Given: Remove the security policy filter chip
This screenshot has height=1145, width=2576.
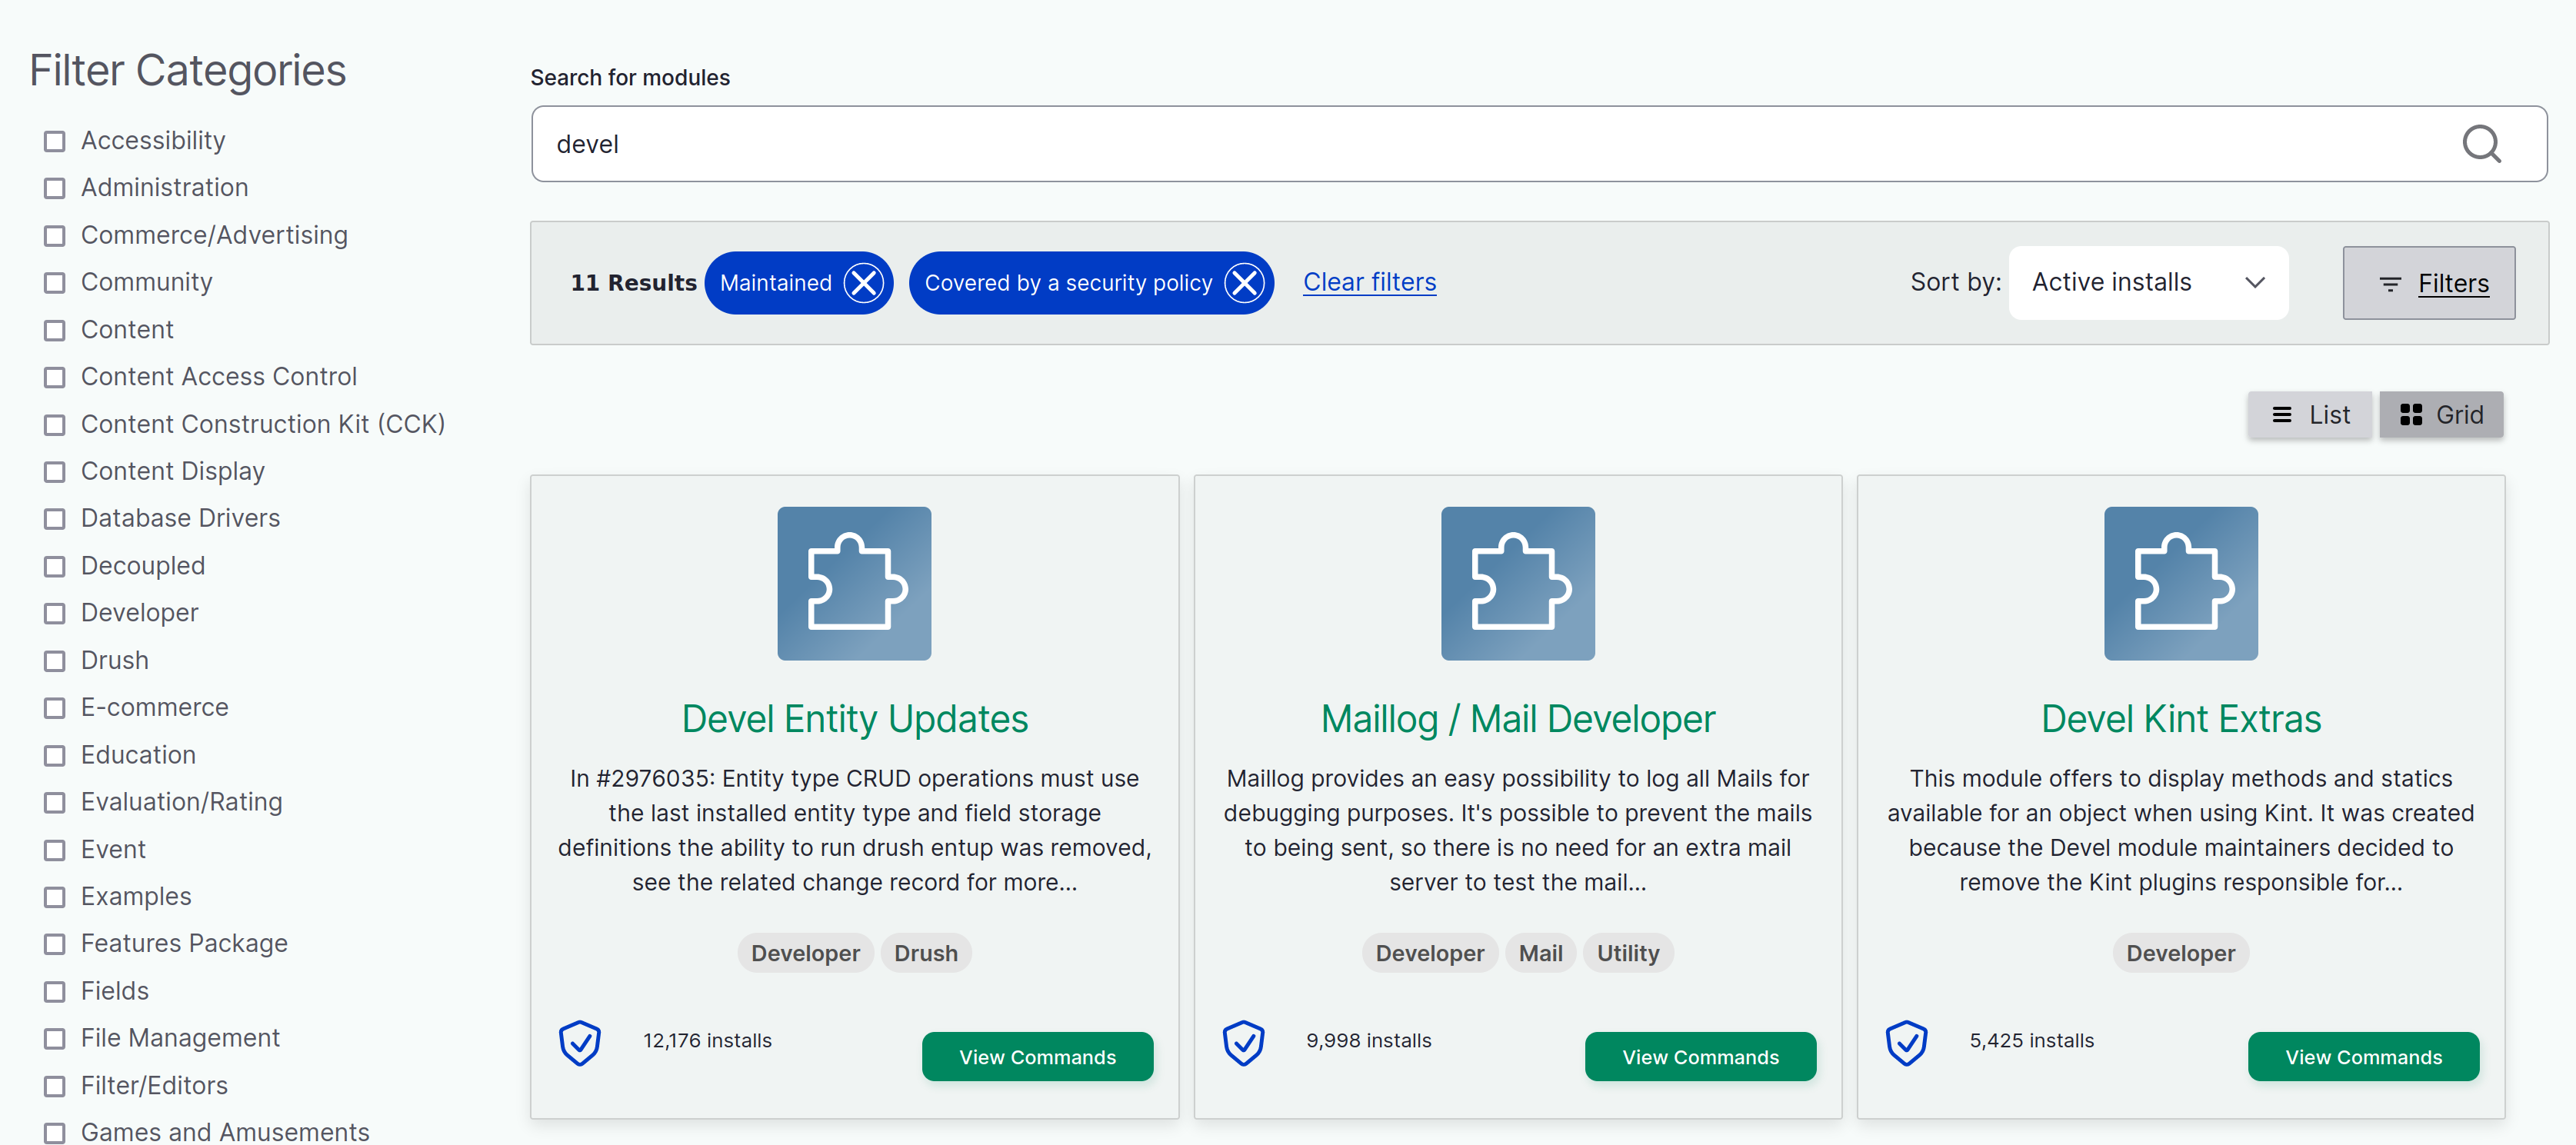Looking at the screenshot, I should coord(1244,283).
